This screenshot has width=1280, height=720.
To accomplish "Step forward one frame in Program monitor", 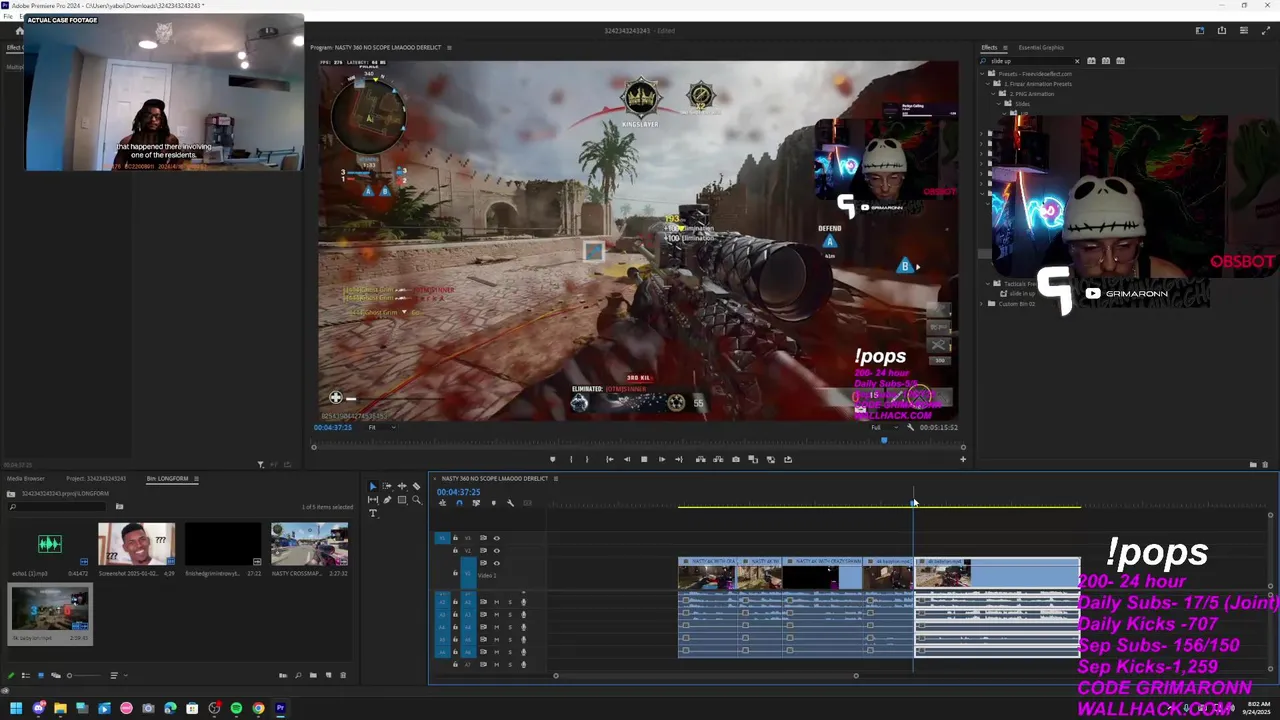I will click(x=662, y=459).
